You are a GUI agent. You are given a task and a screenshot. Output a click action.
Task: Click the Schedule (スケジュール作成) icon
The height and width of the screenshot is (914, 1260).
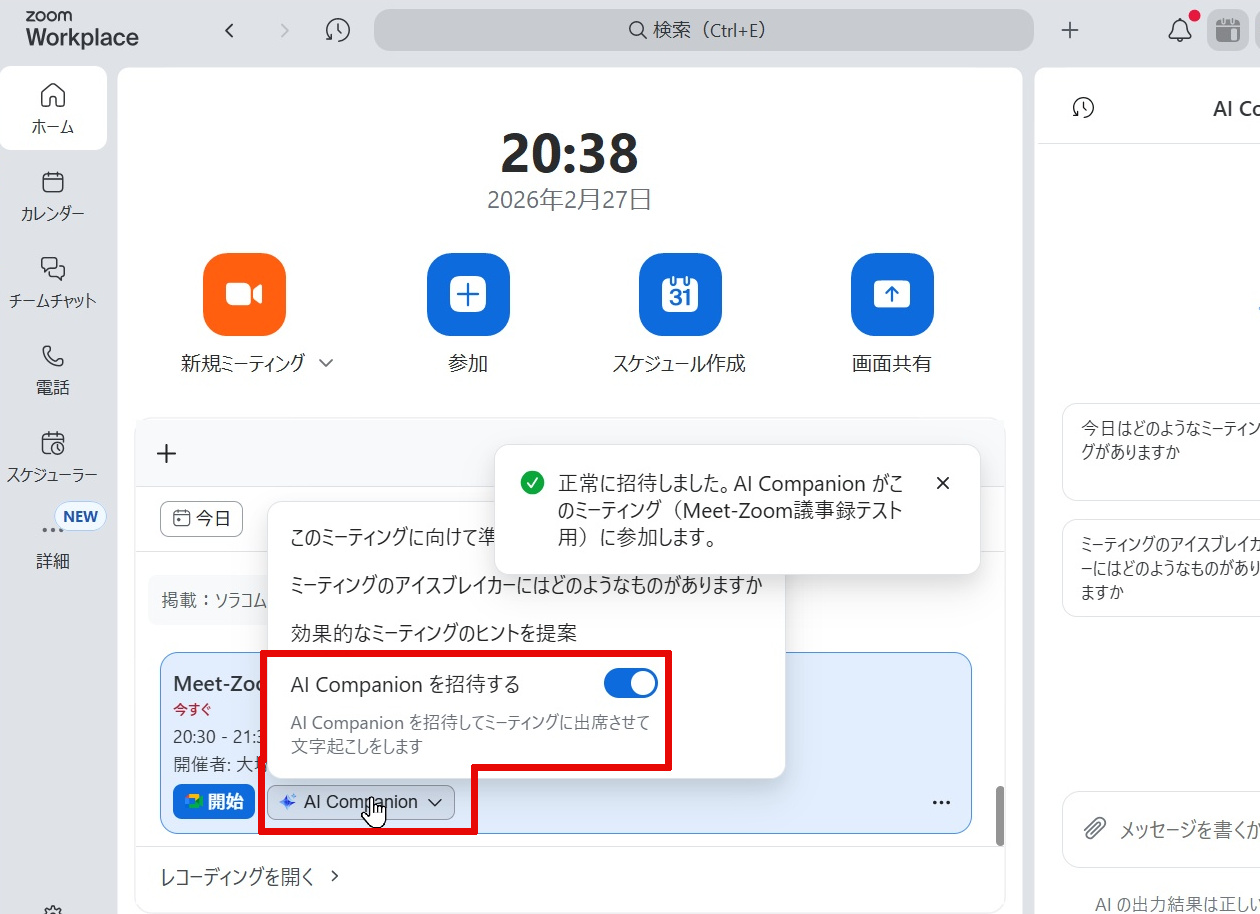tap(680, 294)
